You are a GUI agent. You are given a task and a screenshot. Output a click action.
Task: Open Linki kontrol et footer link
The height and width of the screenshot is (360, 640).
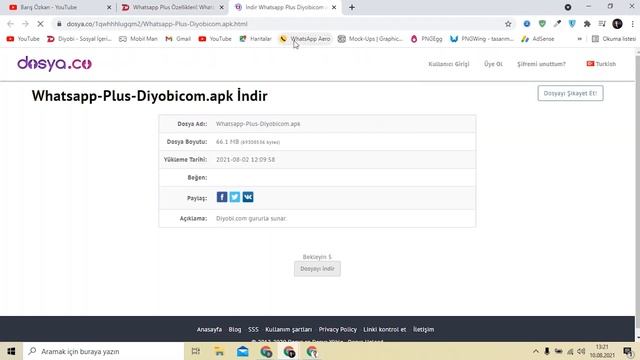click(x=384, y=329)
